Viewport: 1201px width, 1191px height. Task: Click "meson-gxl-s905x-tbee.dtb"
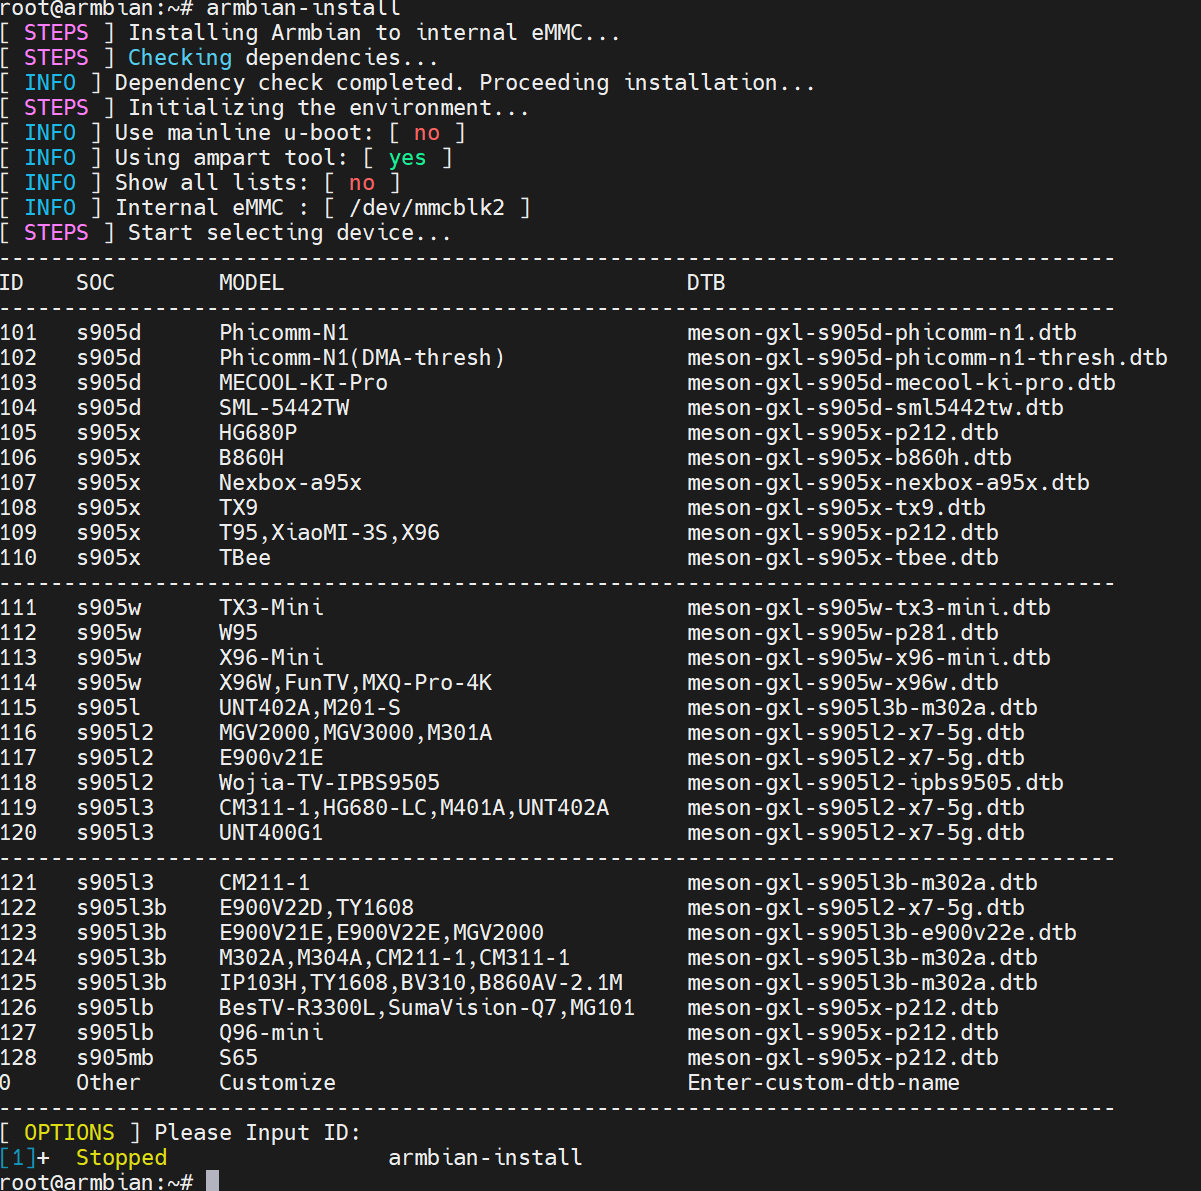click(x=843, y=558)
